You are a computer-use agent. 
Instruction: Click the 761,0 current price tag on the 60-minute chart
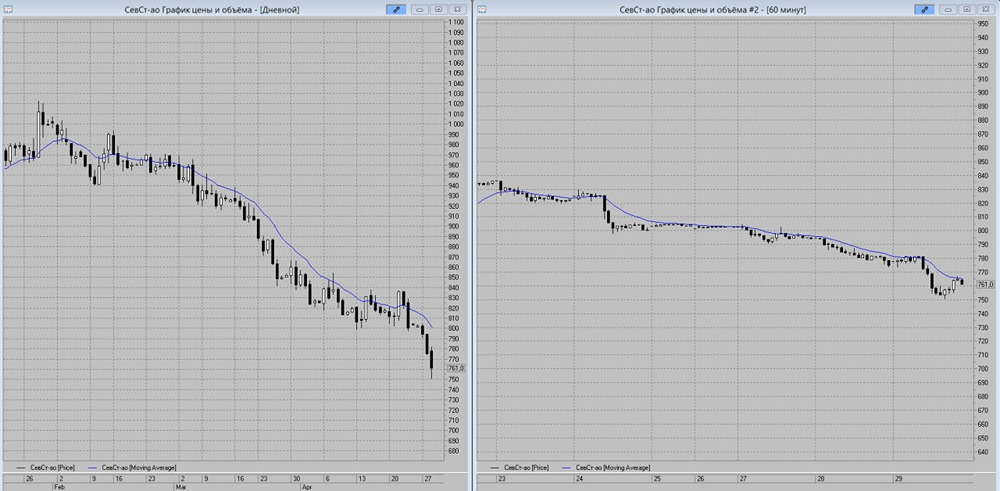tap(985, 284)
